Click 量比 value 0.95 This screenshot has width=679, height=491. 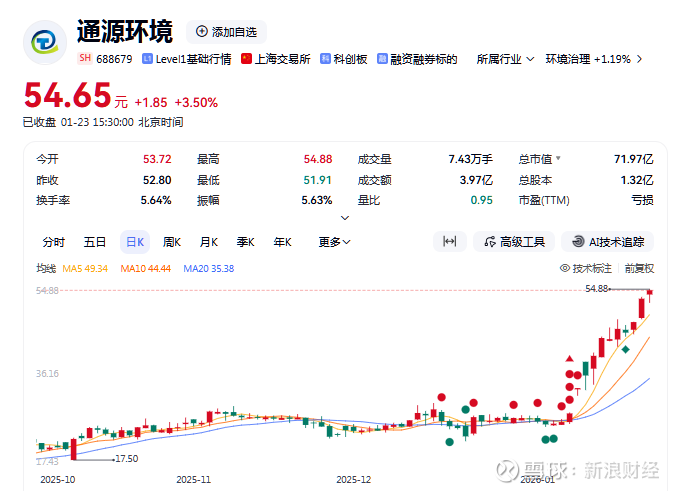[482, 200]
